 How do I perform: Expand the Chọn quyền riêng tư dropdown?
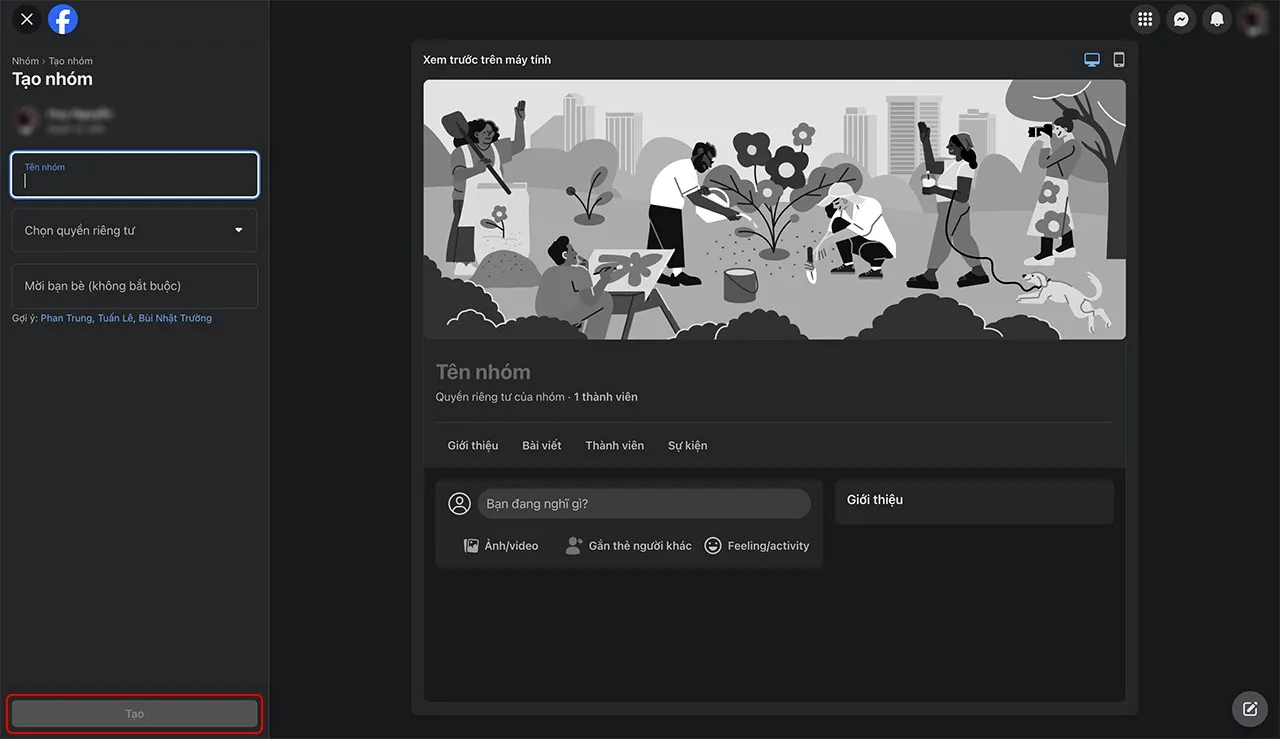coord(134,230)
